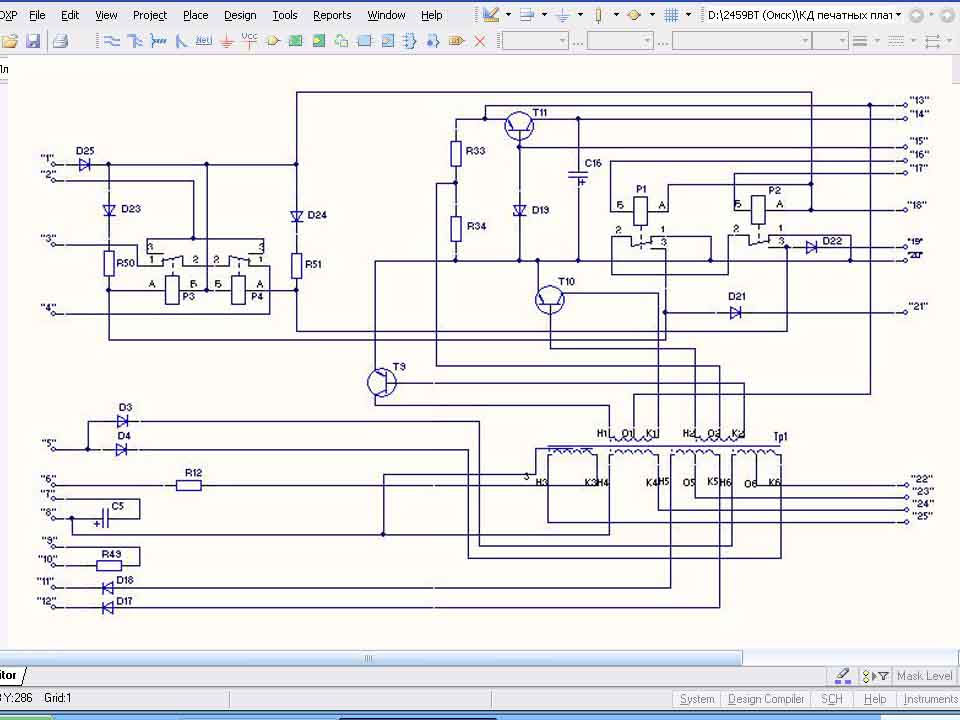This screenshot has height=720, width=960.
Task: Open the Instruments panel button
Action: 930,699
